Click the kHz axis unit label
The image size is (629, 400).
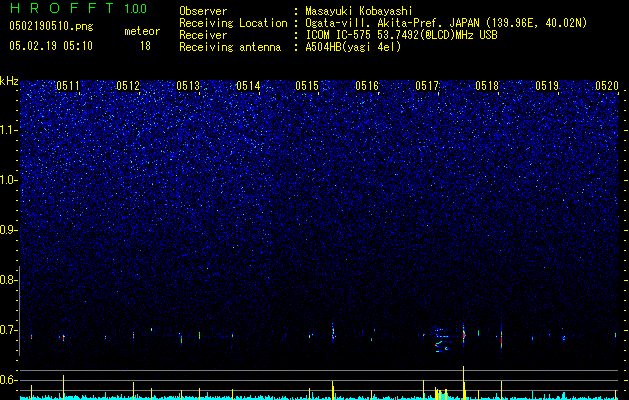(x=9, y=81)
